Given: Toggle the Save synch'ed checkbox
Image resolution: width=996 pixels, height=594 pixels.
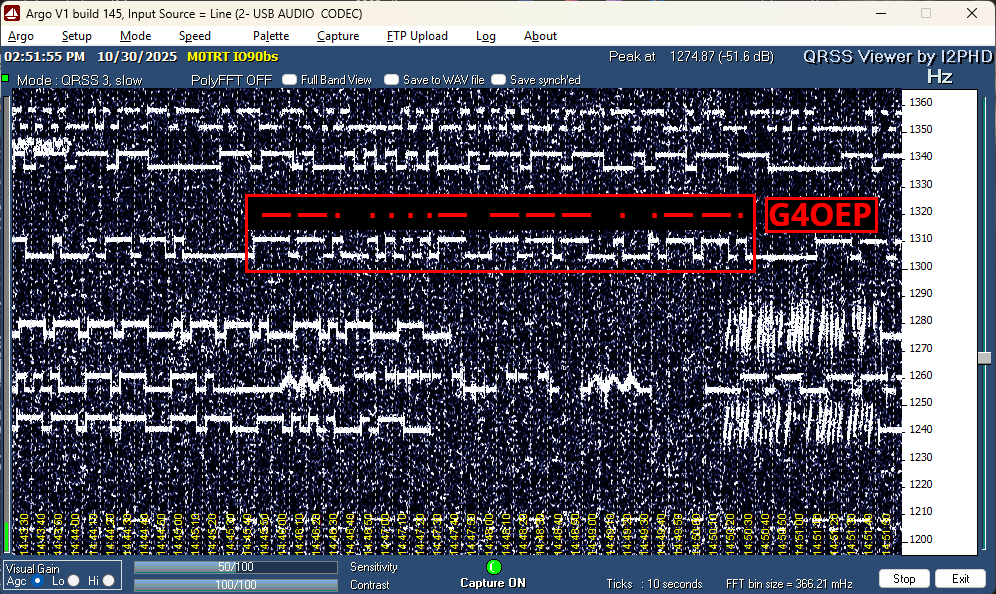Looking at the screenshot, I should point(499,79).
